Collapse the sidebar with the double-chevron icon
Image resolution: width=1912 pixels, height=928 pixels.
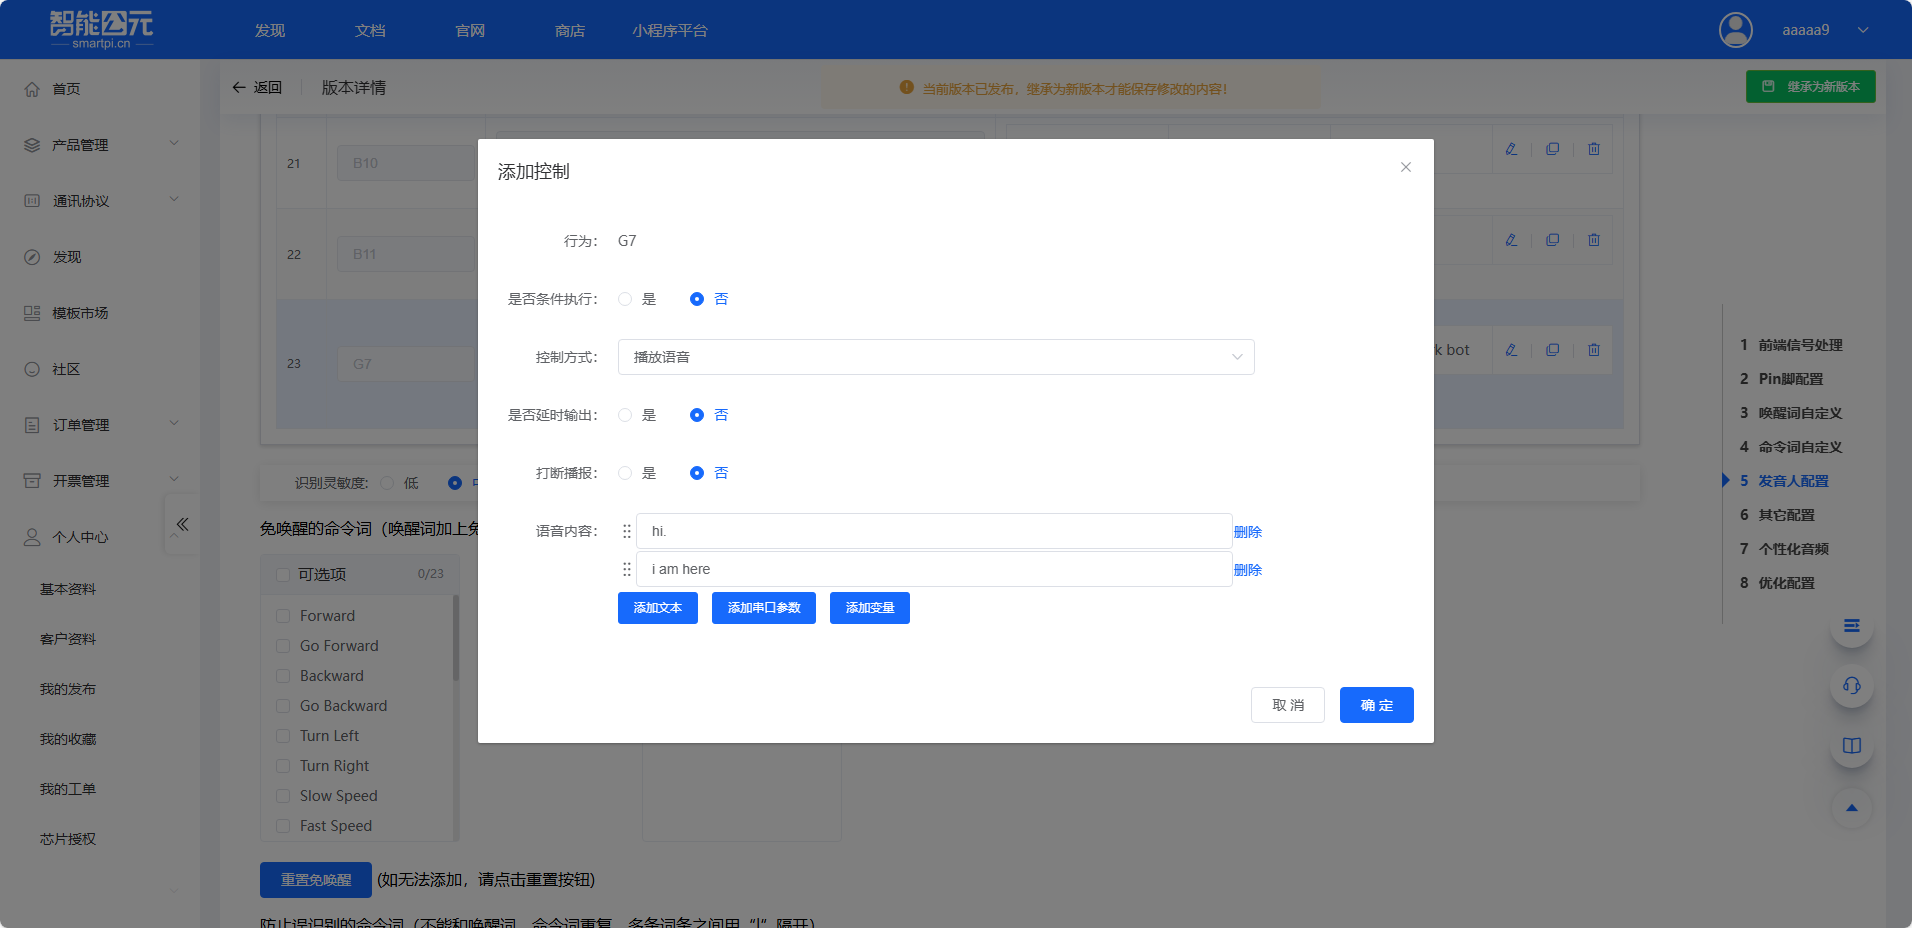pyautogui.click(x=182, y=522)
